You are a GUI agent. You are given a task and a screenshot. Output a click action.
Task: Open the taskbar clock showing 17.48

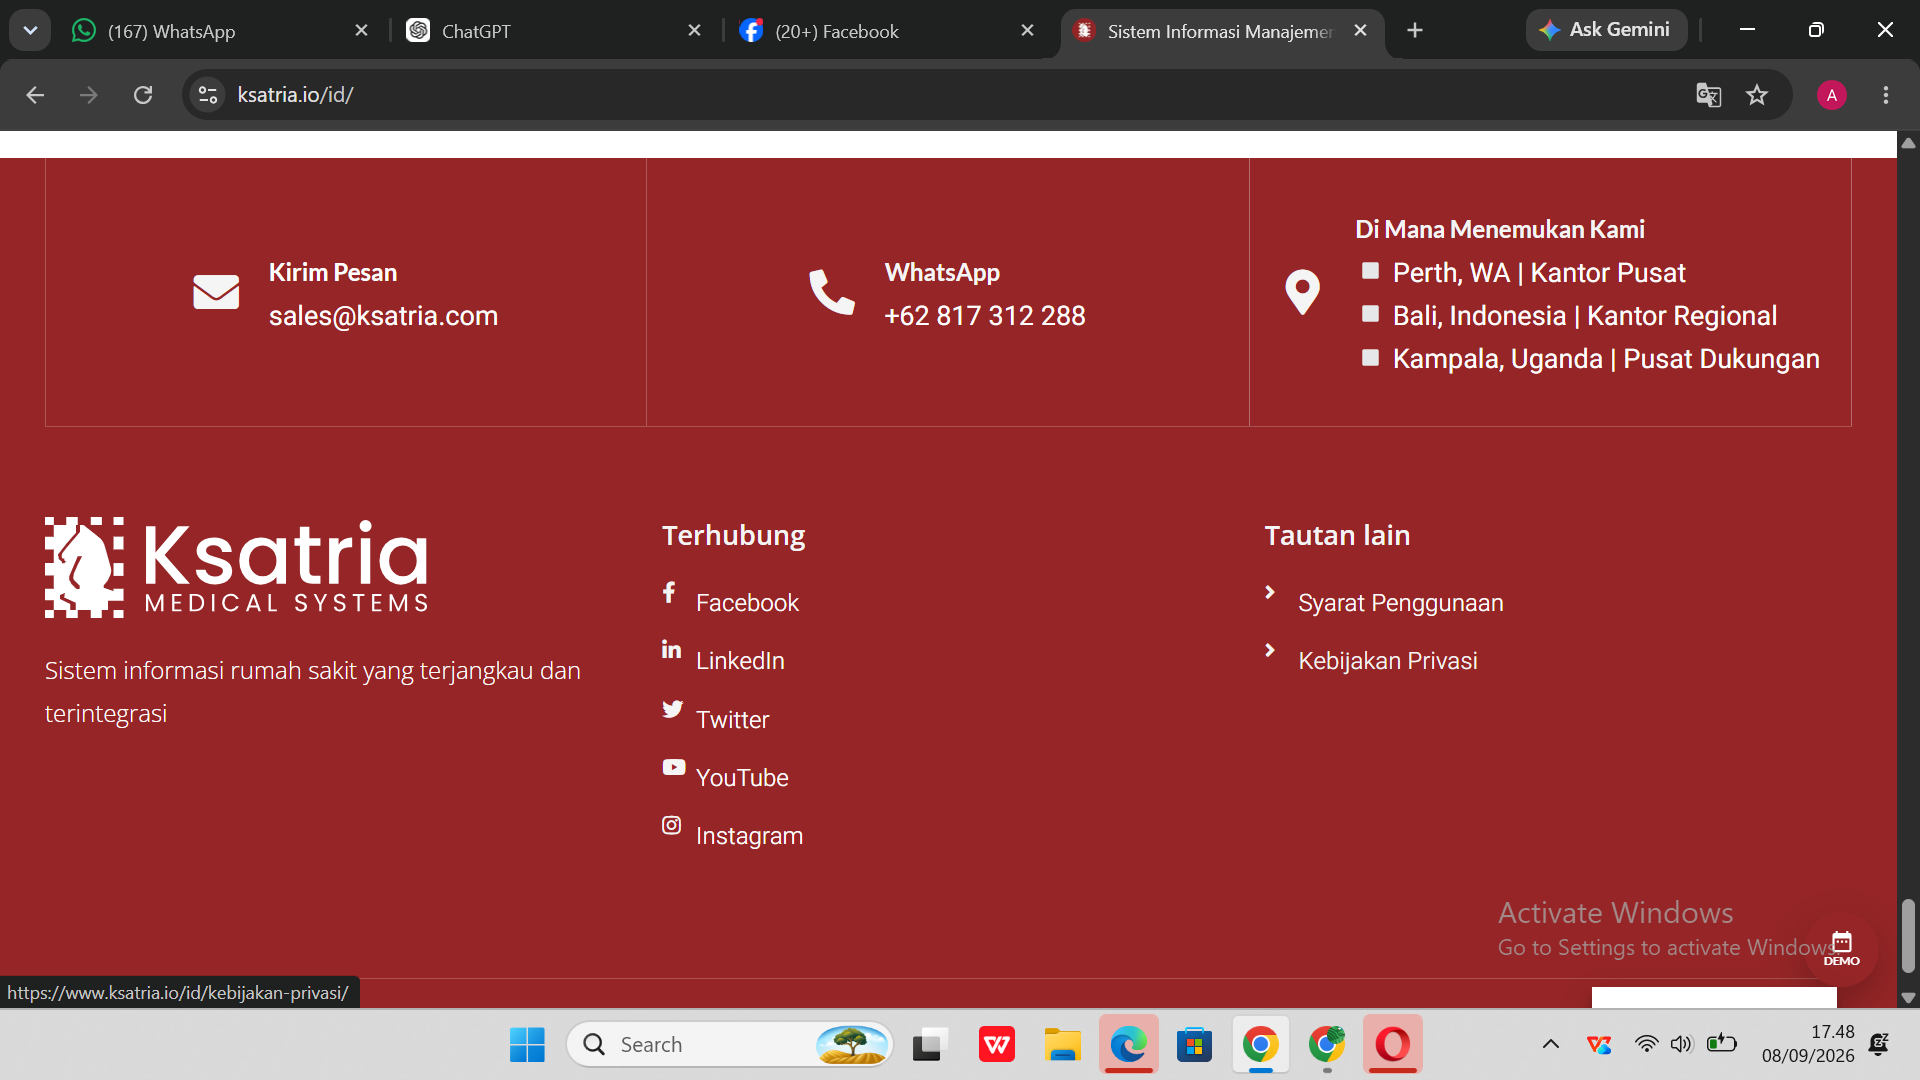1808,1044
